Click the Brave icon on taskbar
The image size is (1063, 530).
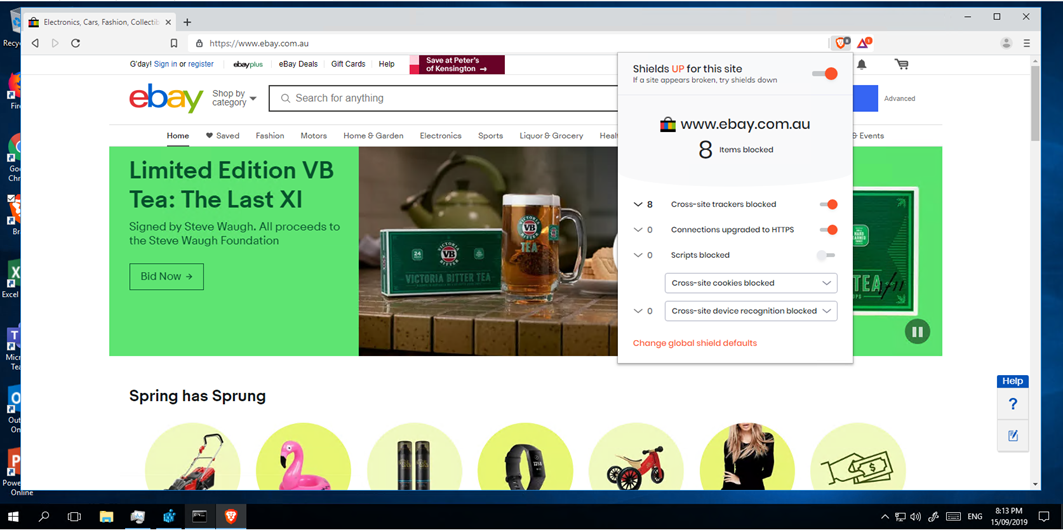[x=230, y=516]
